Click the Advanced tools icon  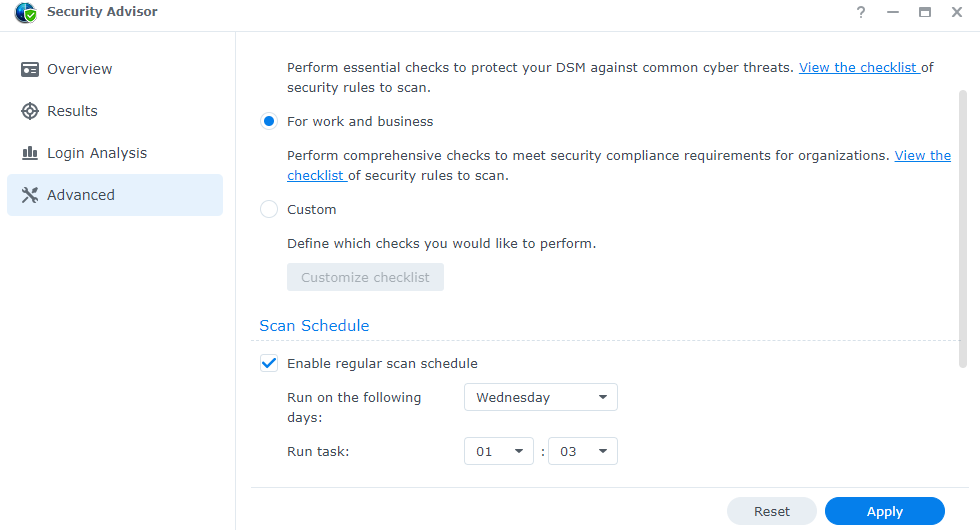tap(30, 195)
